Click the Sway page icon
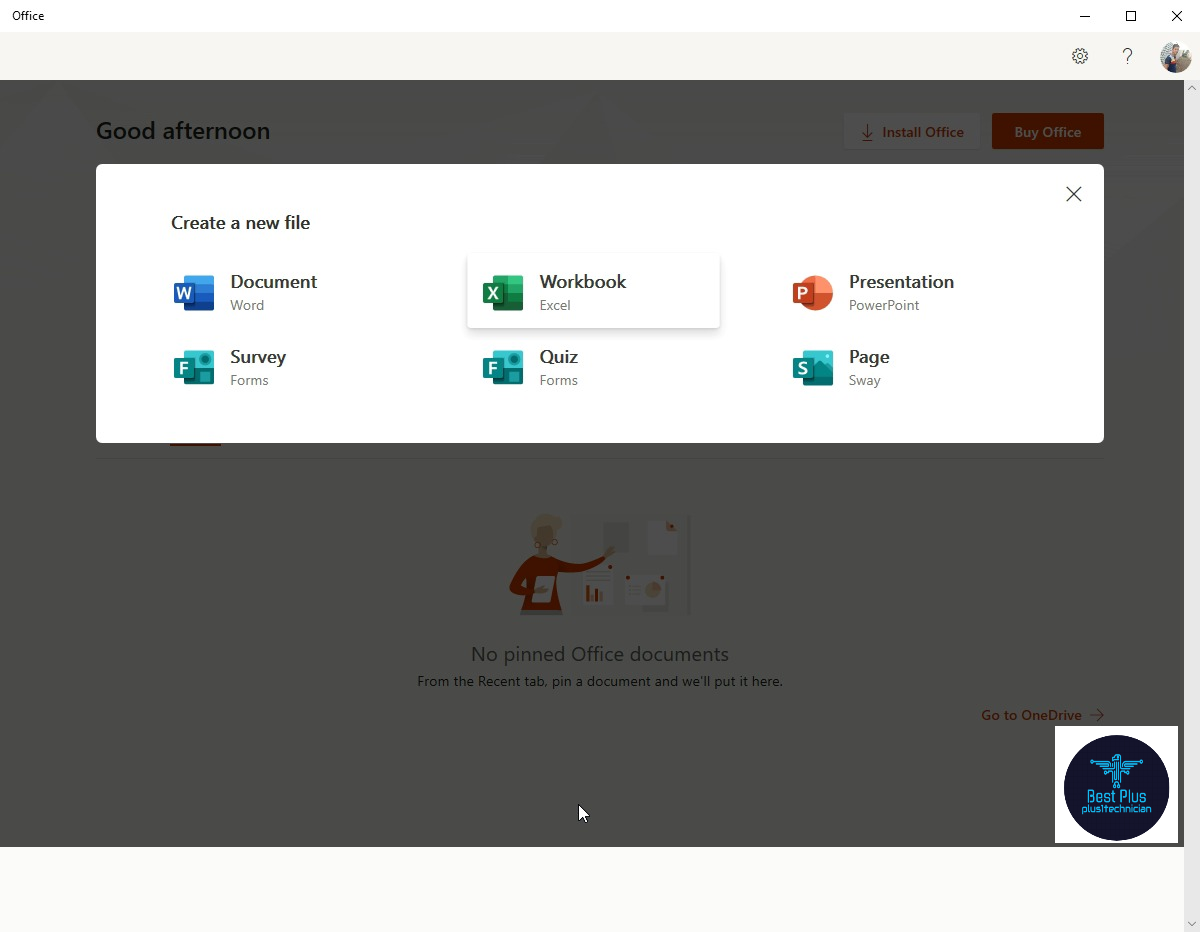1200x932 pixels. coord(812,368)
